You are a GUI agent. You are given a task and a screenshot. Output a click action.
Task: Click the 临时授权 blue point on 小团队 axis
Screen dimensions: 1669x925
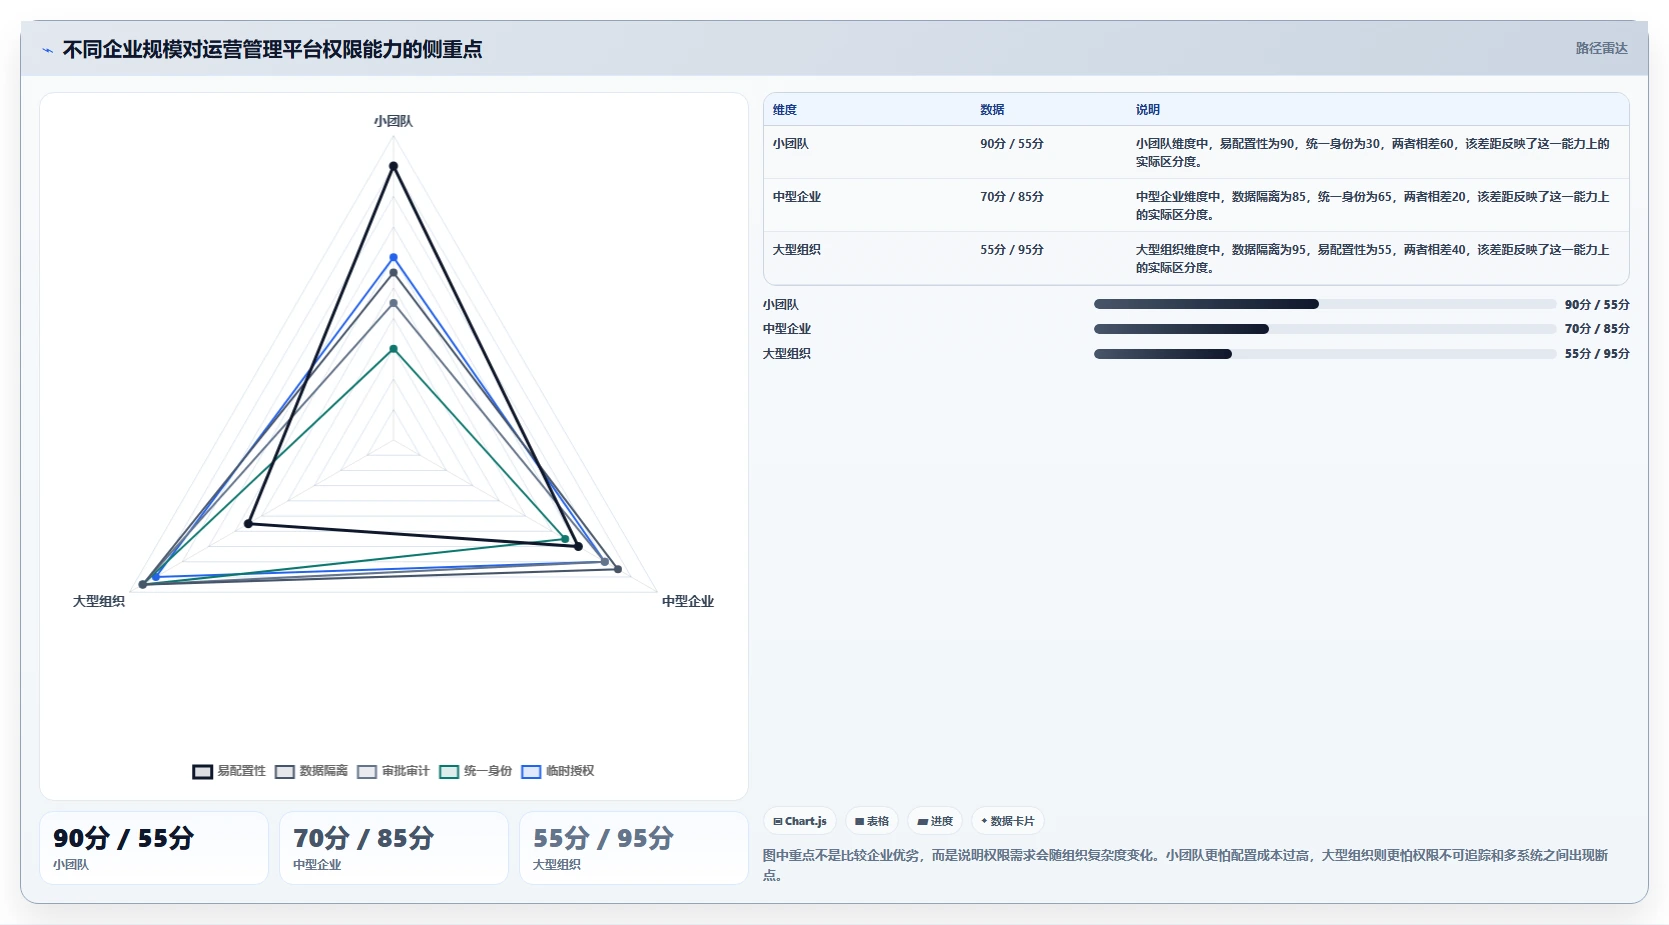393,258
